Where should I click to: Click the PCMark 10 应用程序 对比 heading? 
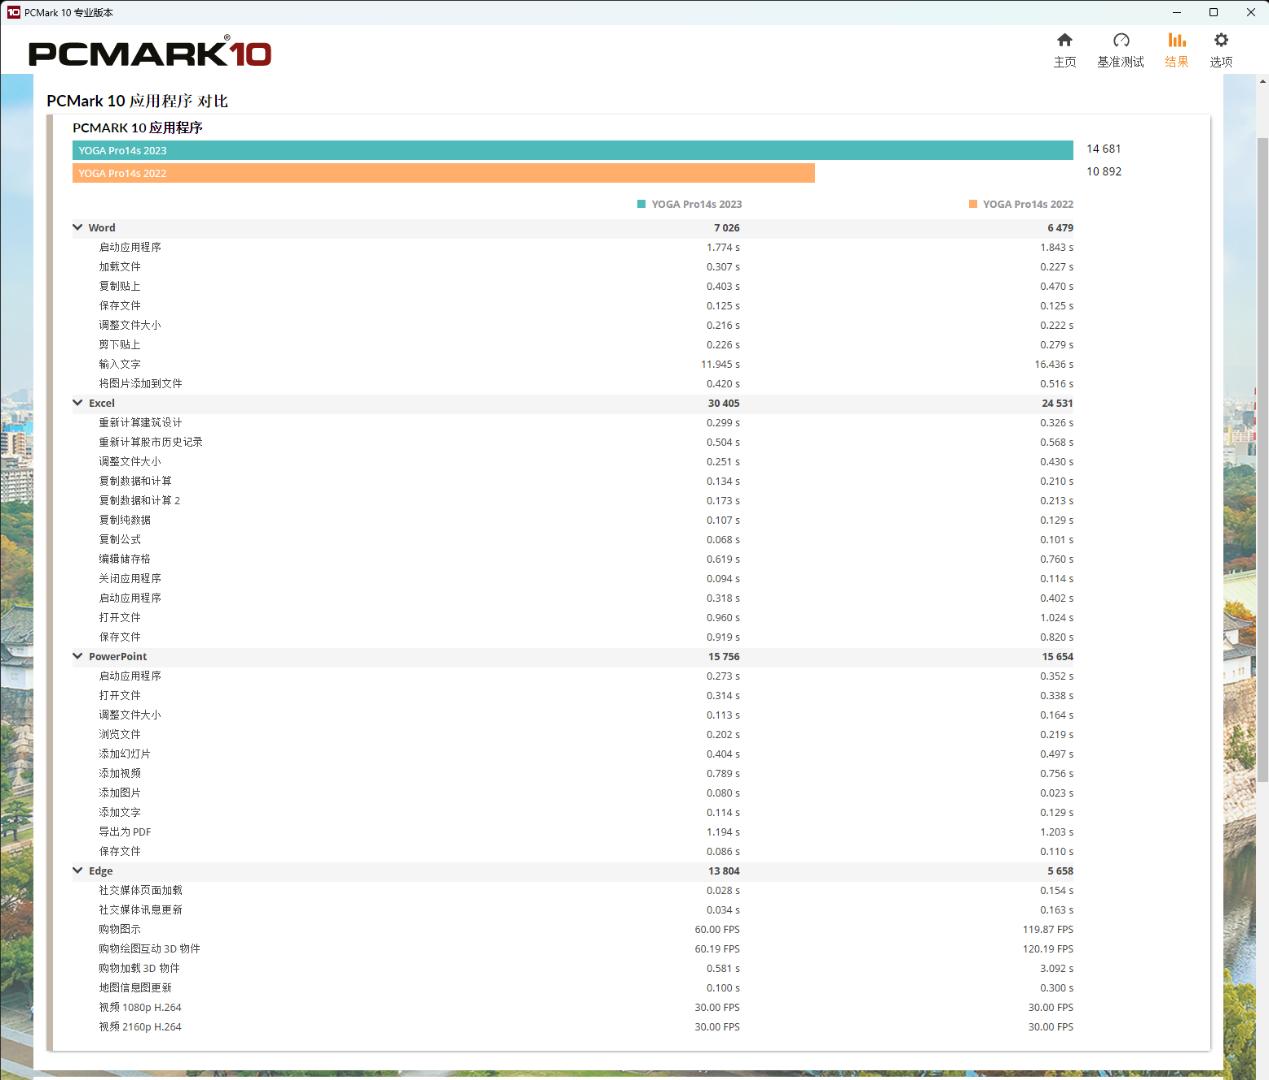click(138, 101)
